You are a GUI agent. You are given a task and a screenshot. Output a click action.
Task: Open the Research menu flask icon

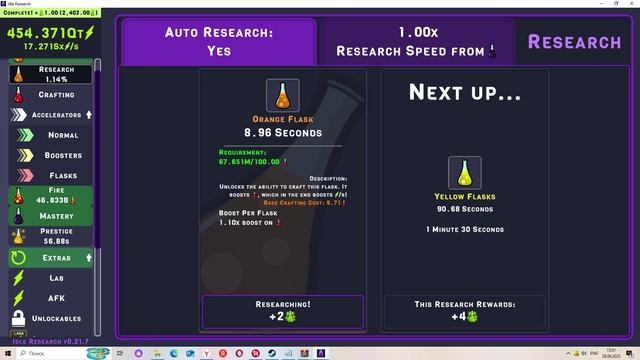pos(18,75)
